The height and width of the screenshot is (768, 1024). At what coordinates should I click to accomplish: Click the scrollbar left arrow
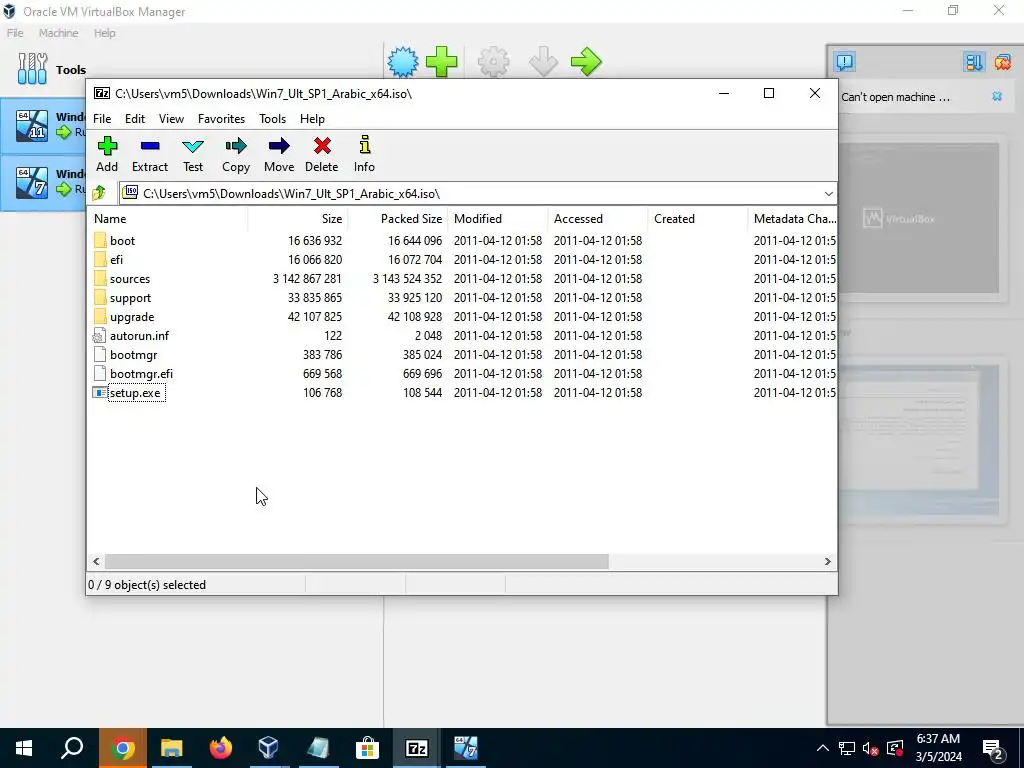[x=96, y=562]
